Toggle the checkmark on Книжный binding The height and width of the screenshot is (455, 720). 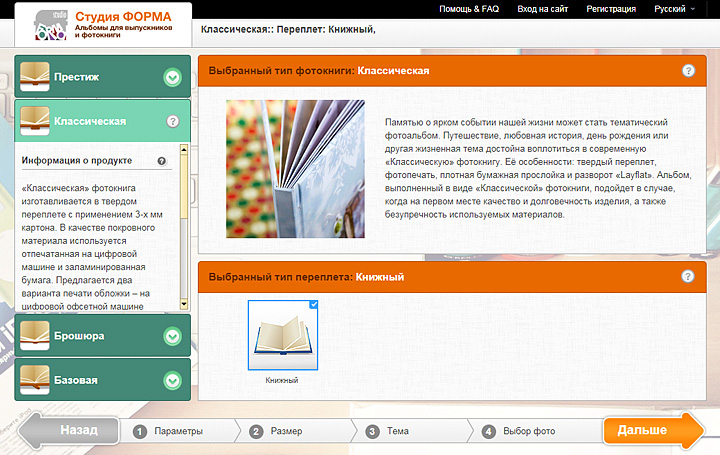pyautogui.click(x=314, y=304)
